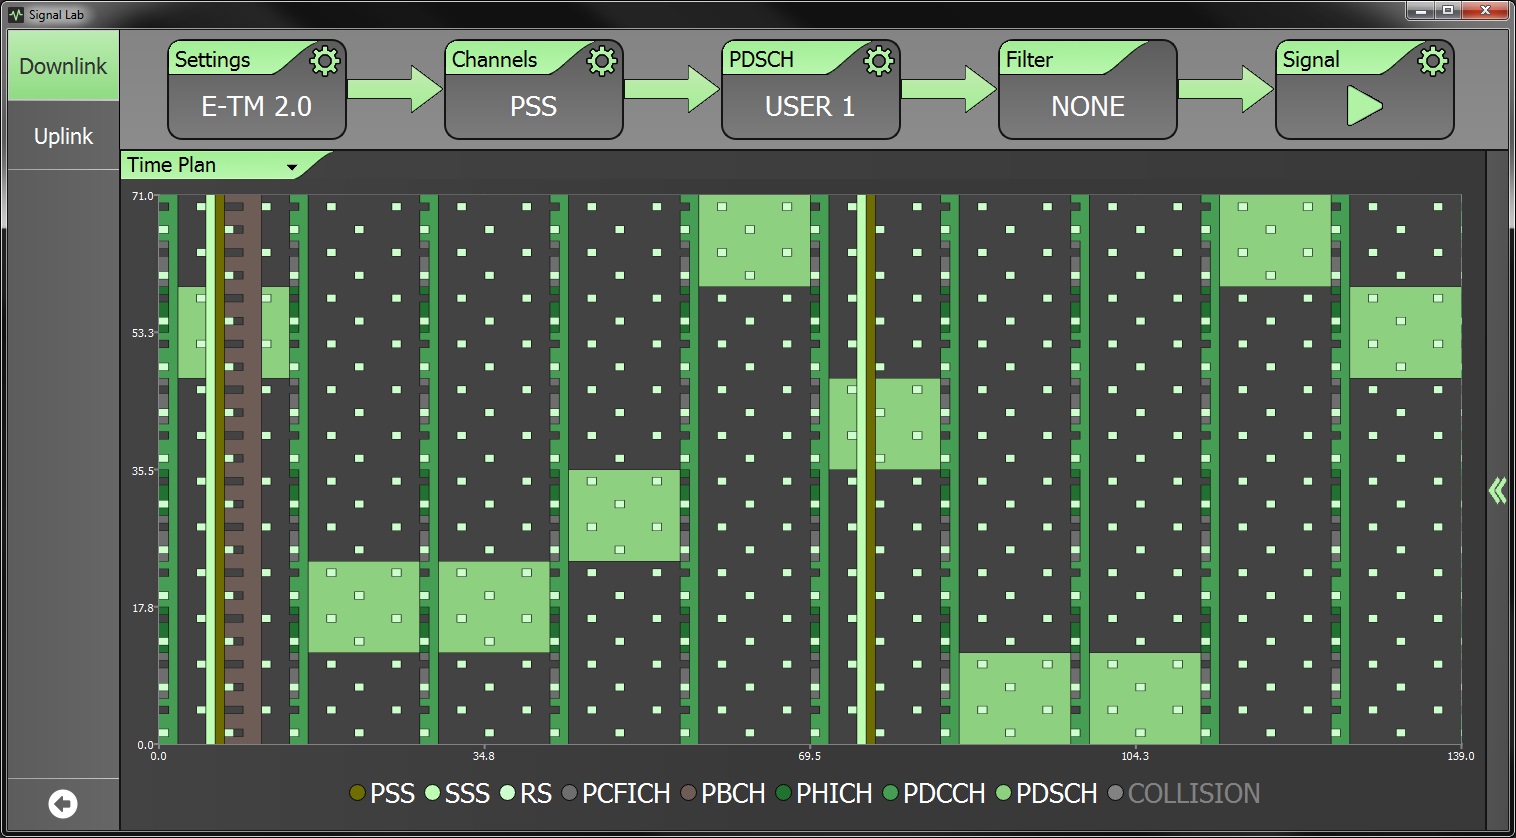The width and height of the screenshot is (1516, 838).
Task: Toggle PDCCH legend entry
Action: 934,794
